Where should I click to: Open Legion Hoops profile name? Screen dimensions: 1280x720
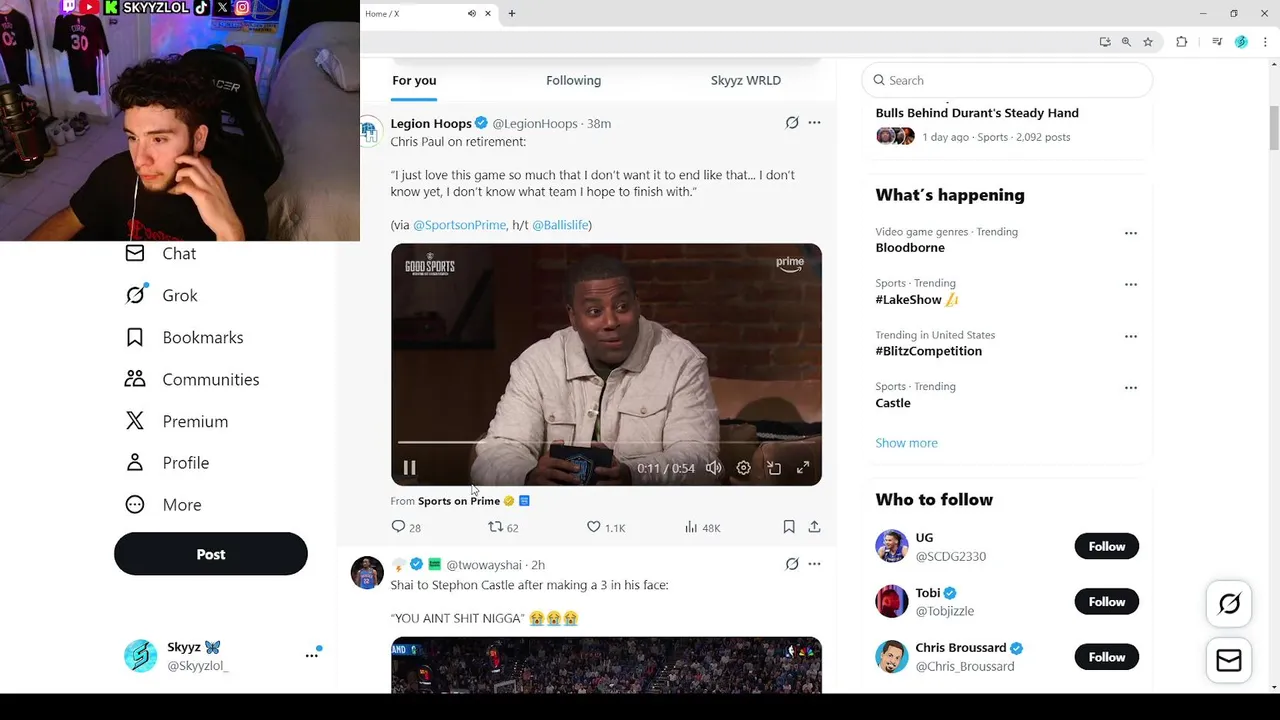click(x=431, y=123)
